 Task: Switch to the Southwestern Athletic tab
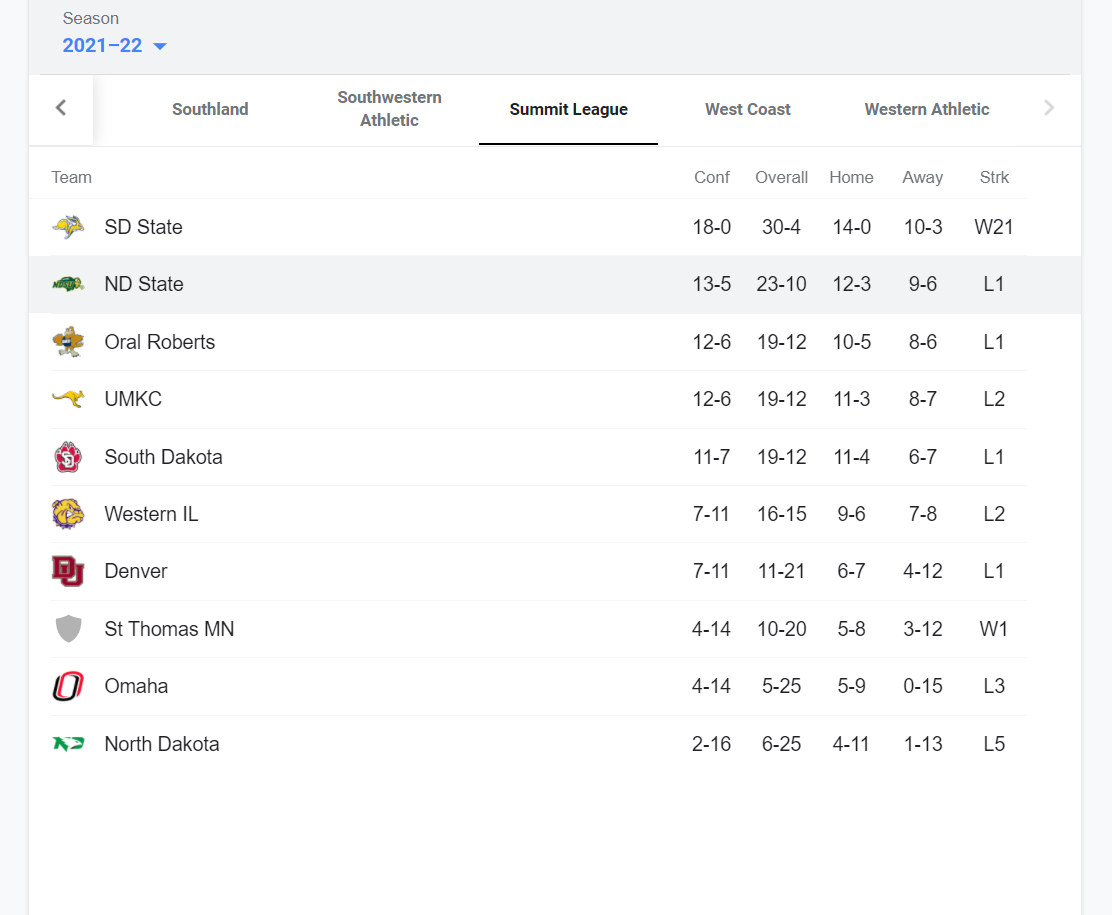point(389,109)
